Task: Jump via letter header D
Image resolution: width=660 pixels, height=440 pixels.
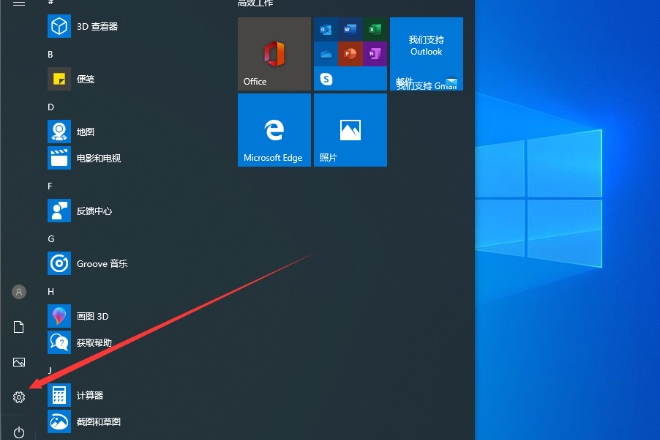Action: (x=51, y=107)
